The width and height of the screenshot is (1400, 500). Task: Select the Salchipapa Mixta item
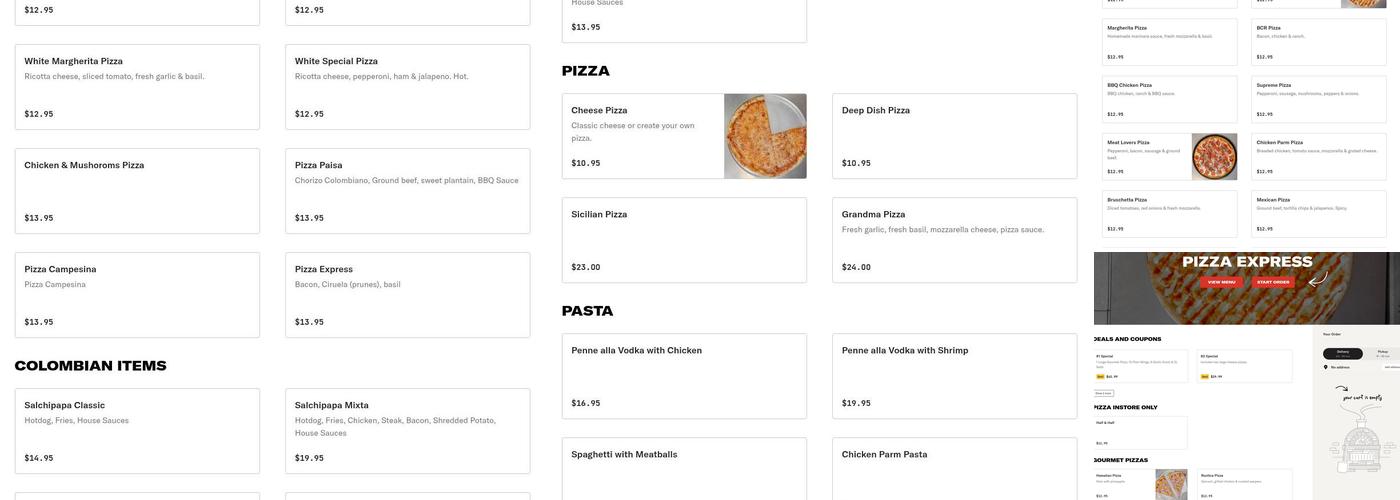coord(407,431)
